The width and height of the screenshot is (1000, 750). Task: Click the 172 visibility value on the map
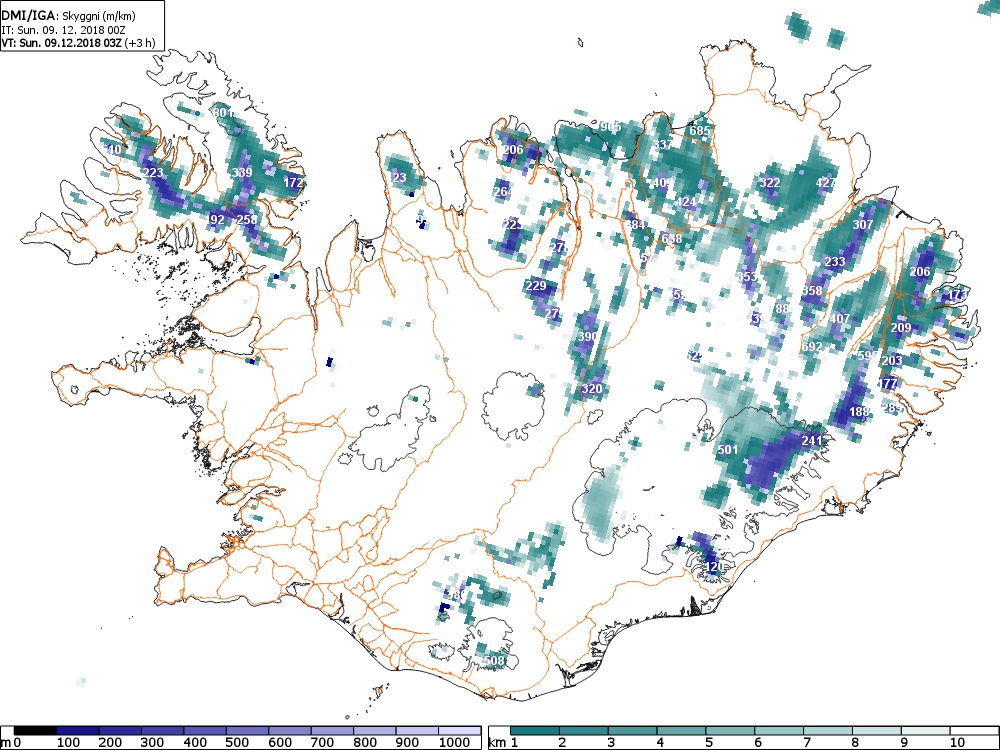(x=293, y=182)
